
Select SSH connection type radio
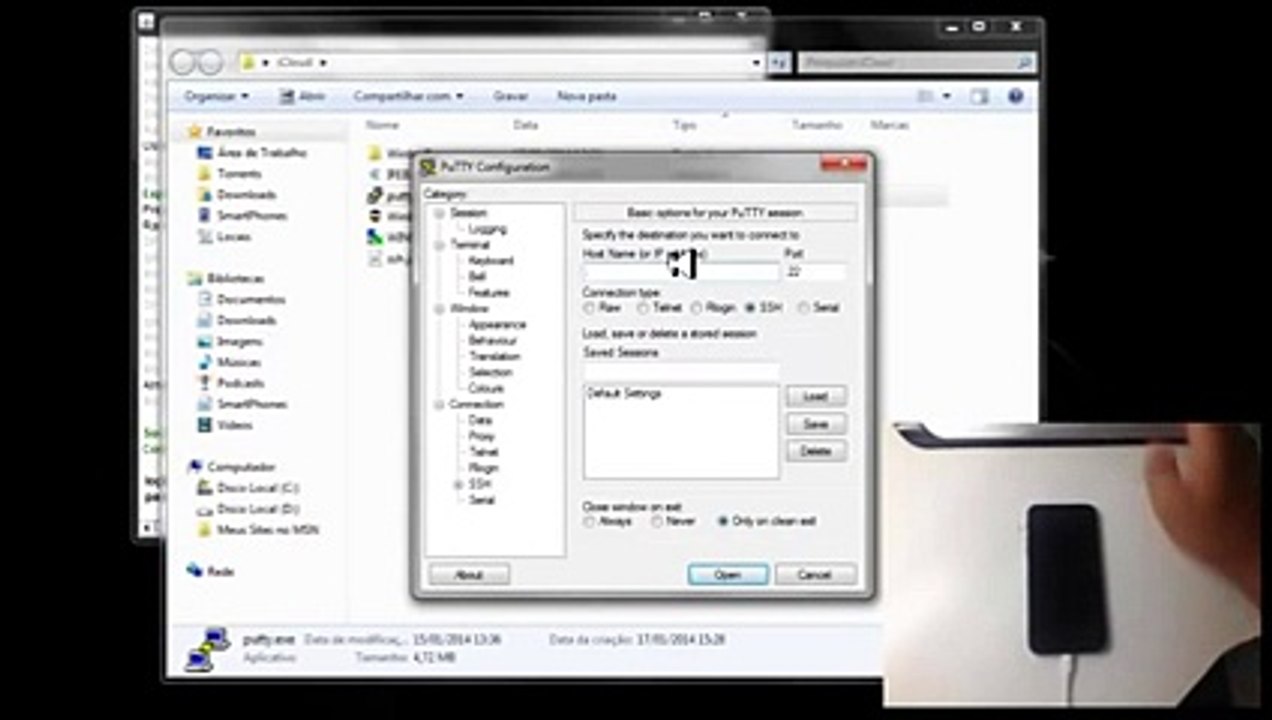point(750,308)
